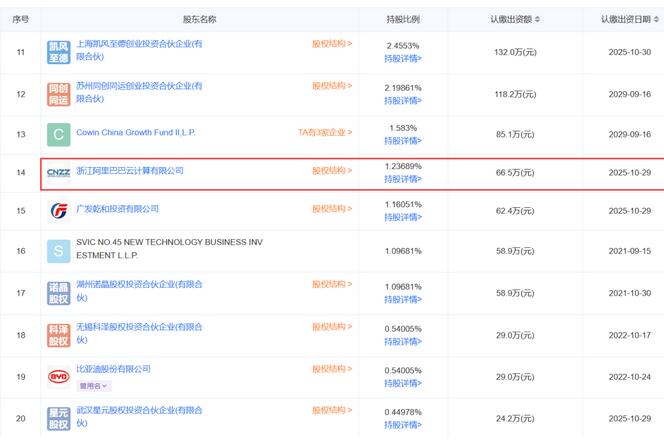Image resolution: width=664 pixels, height=442 pixels.
Task: Click the blue S logo of SVIC NO.45
Action: [59, 249]
